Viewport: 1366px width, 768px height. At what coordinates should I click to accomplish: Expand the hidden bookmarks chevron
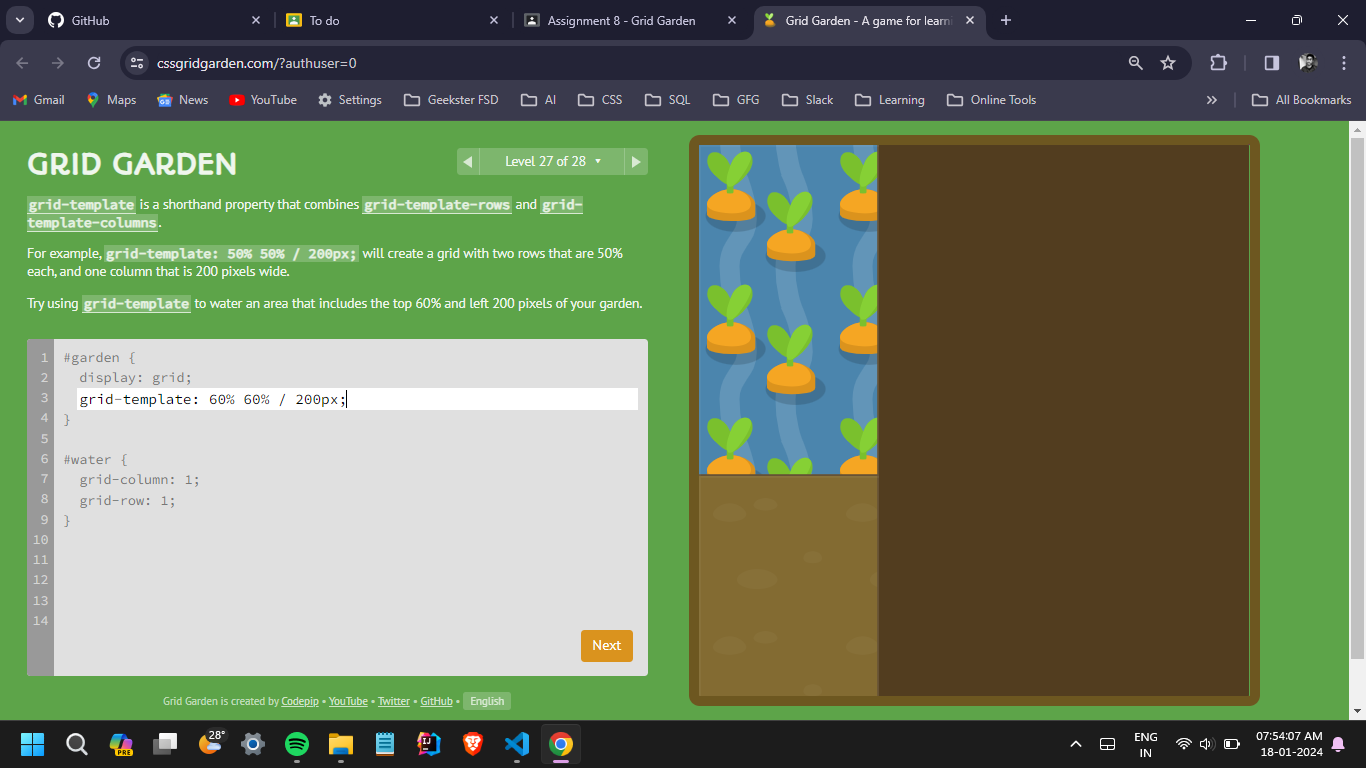point(1212,100)
